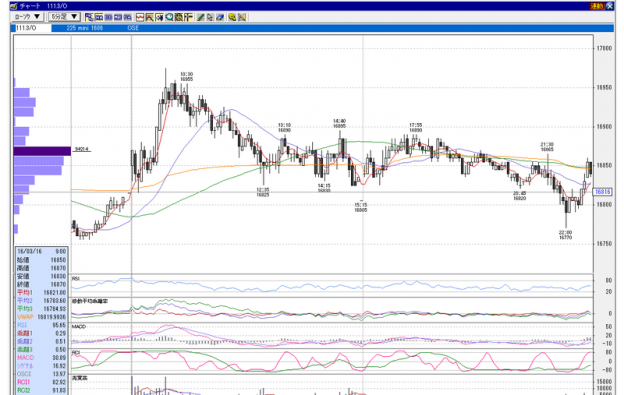Screen dimensions: 624x395
Task: Click the dark purple highlighted volume profile bar
Action: tap(42, 151)
